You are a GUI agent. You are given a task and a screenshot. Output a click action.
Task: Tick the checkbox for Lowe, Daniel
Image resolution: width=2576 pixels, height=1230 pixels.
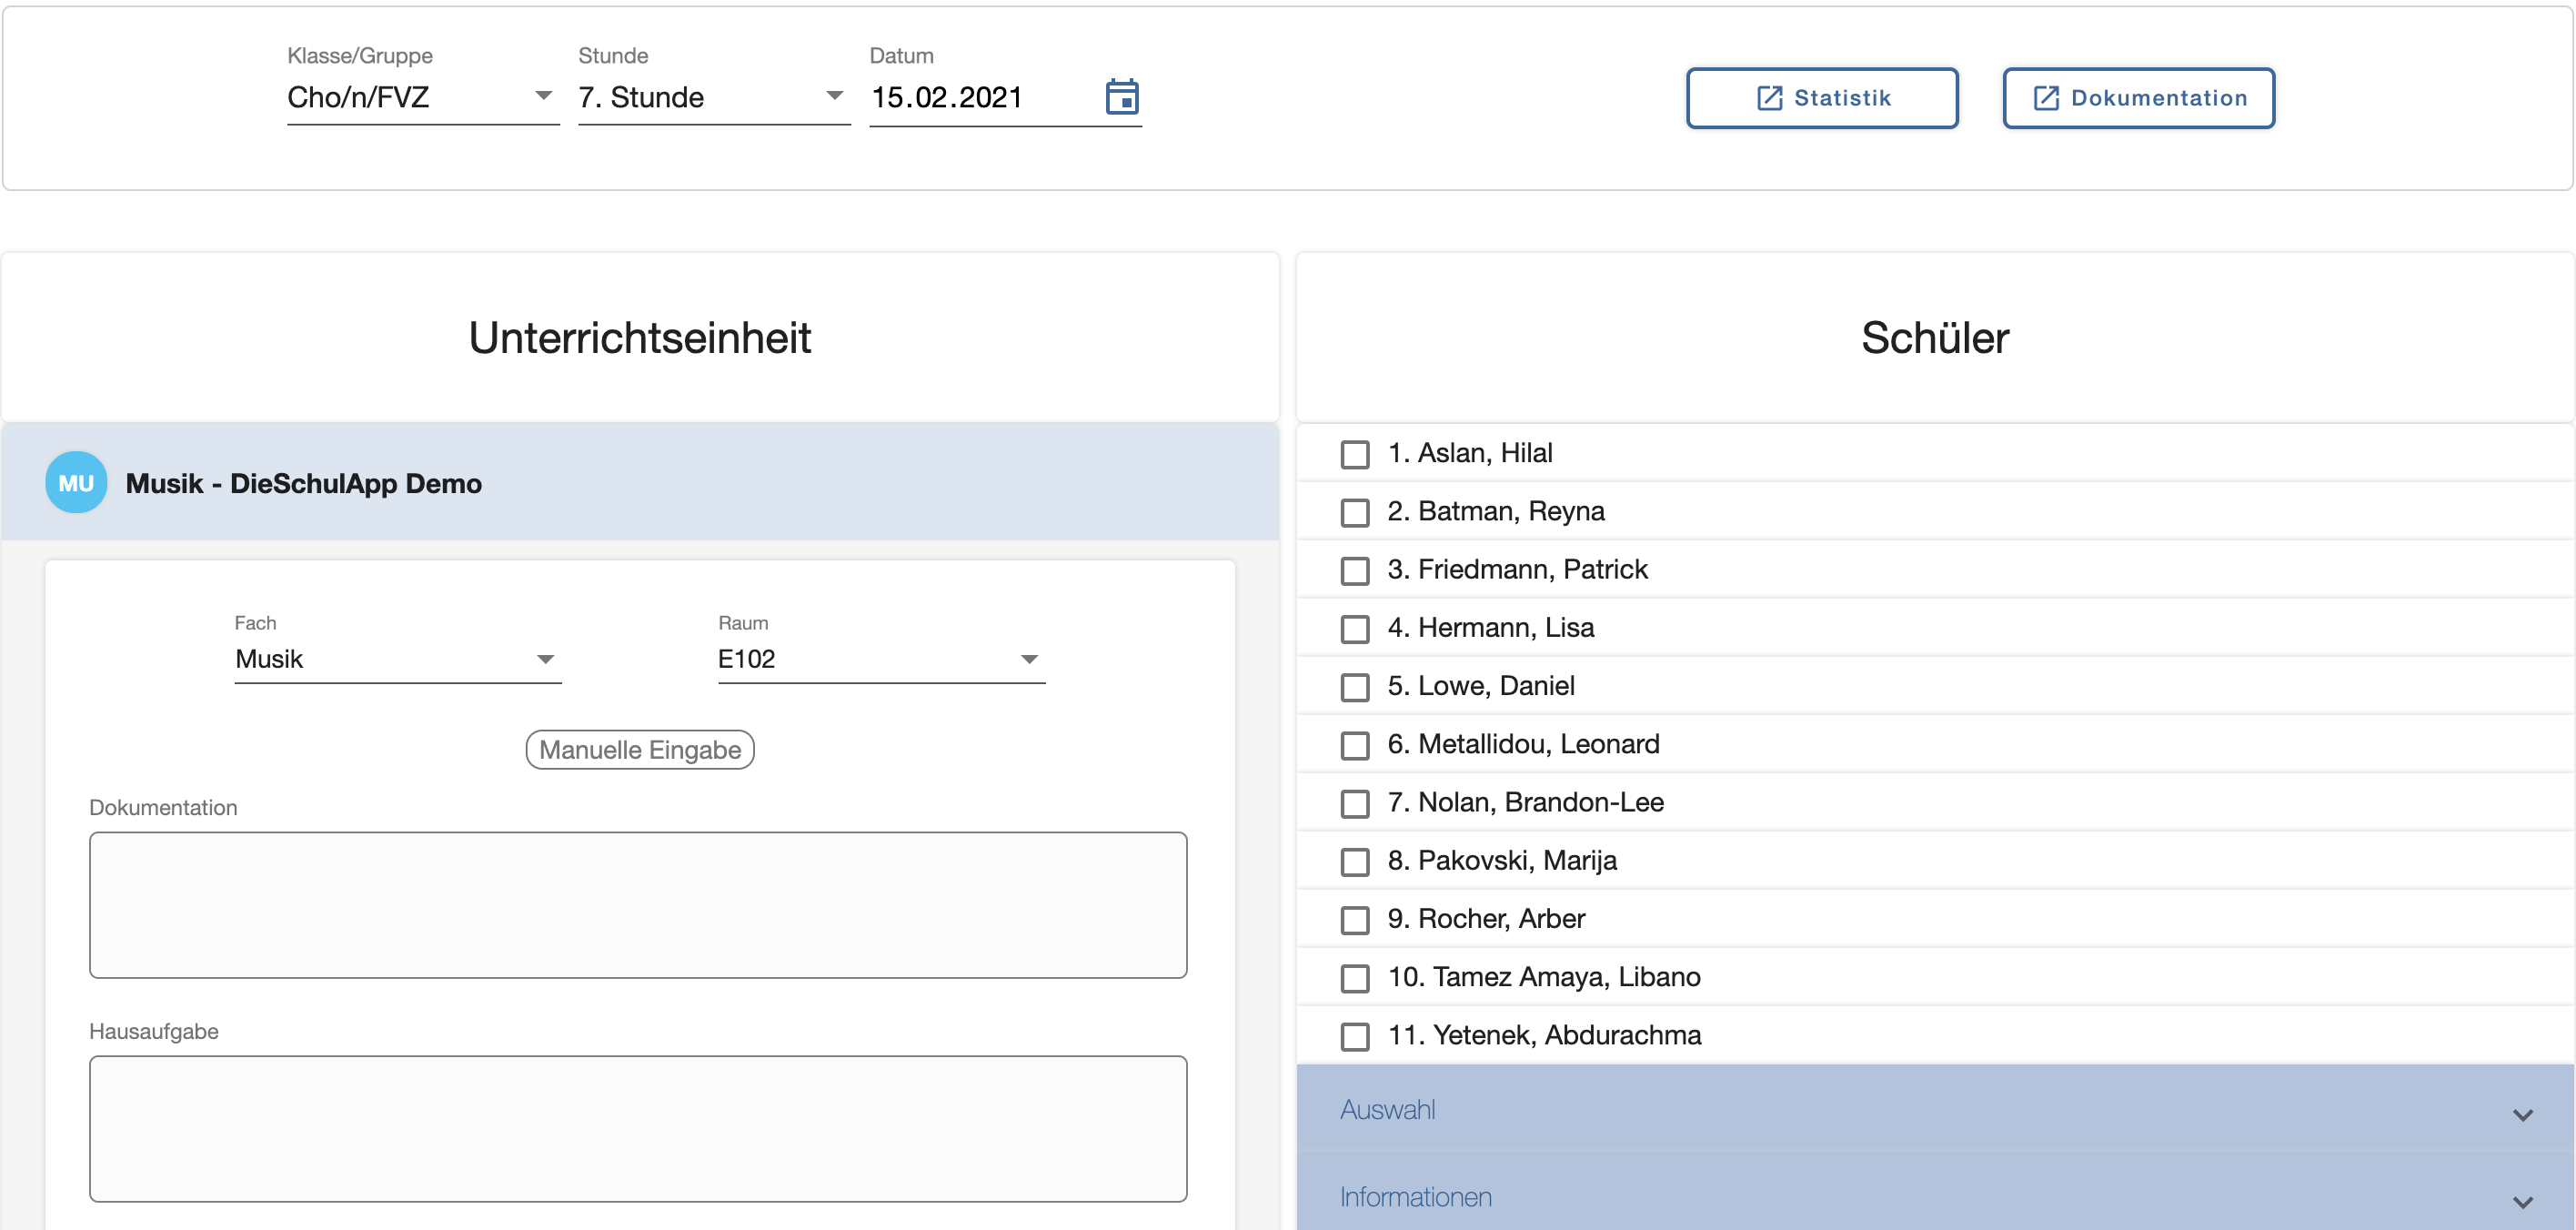(x=1355, y=687)
